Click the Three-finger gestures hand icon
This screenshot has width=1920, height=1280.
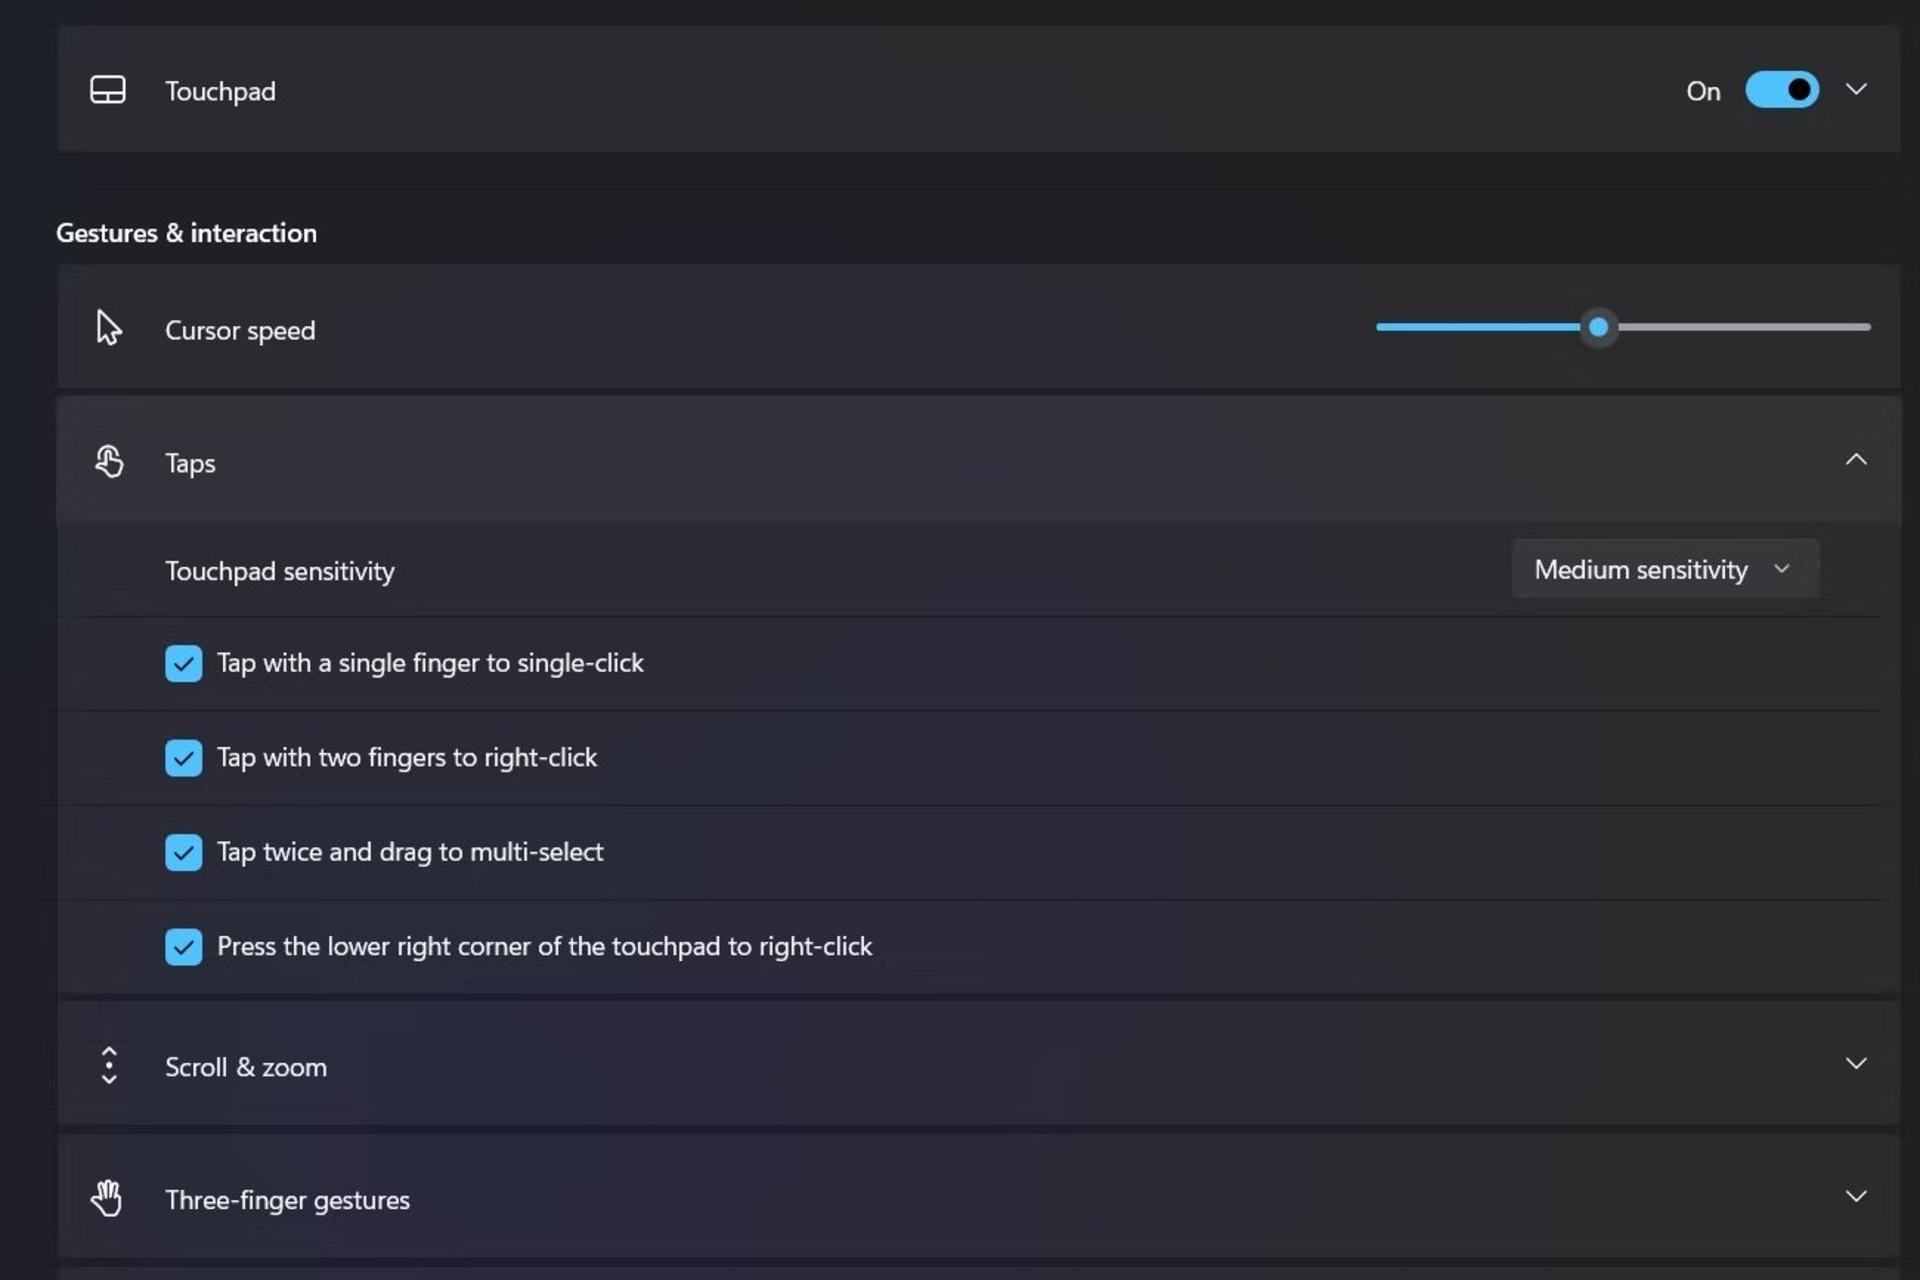[x=107, y=1197]
